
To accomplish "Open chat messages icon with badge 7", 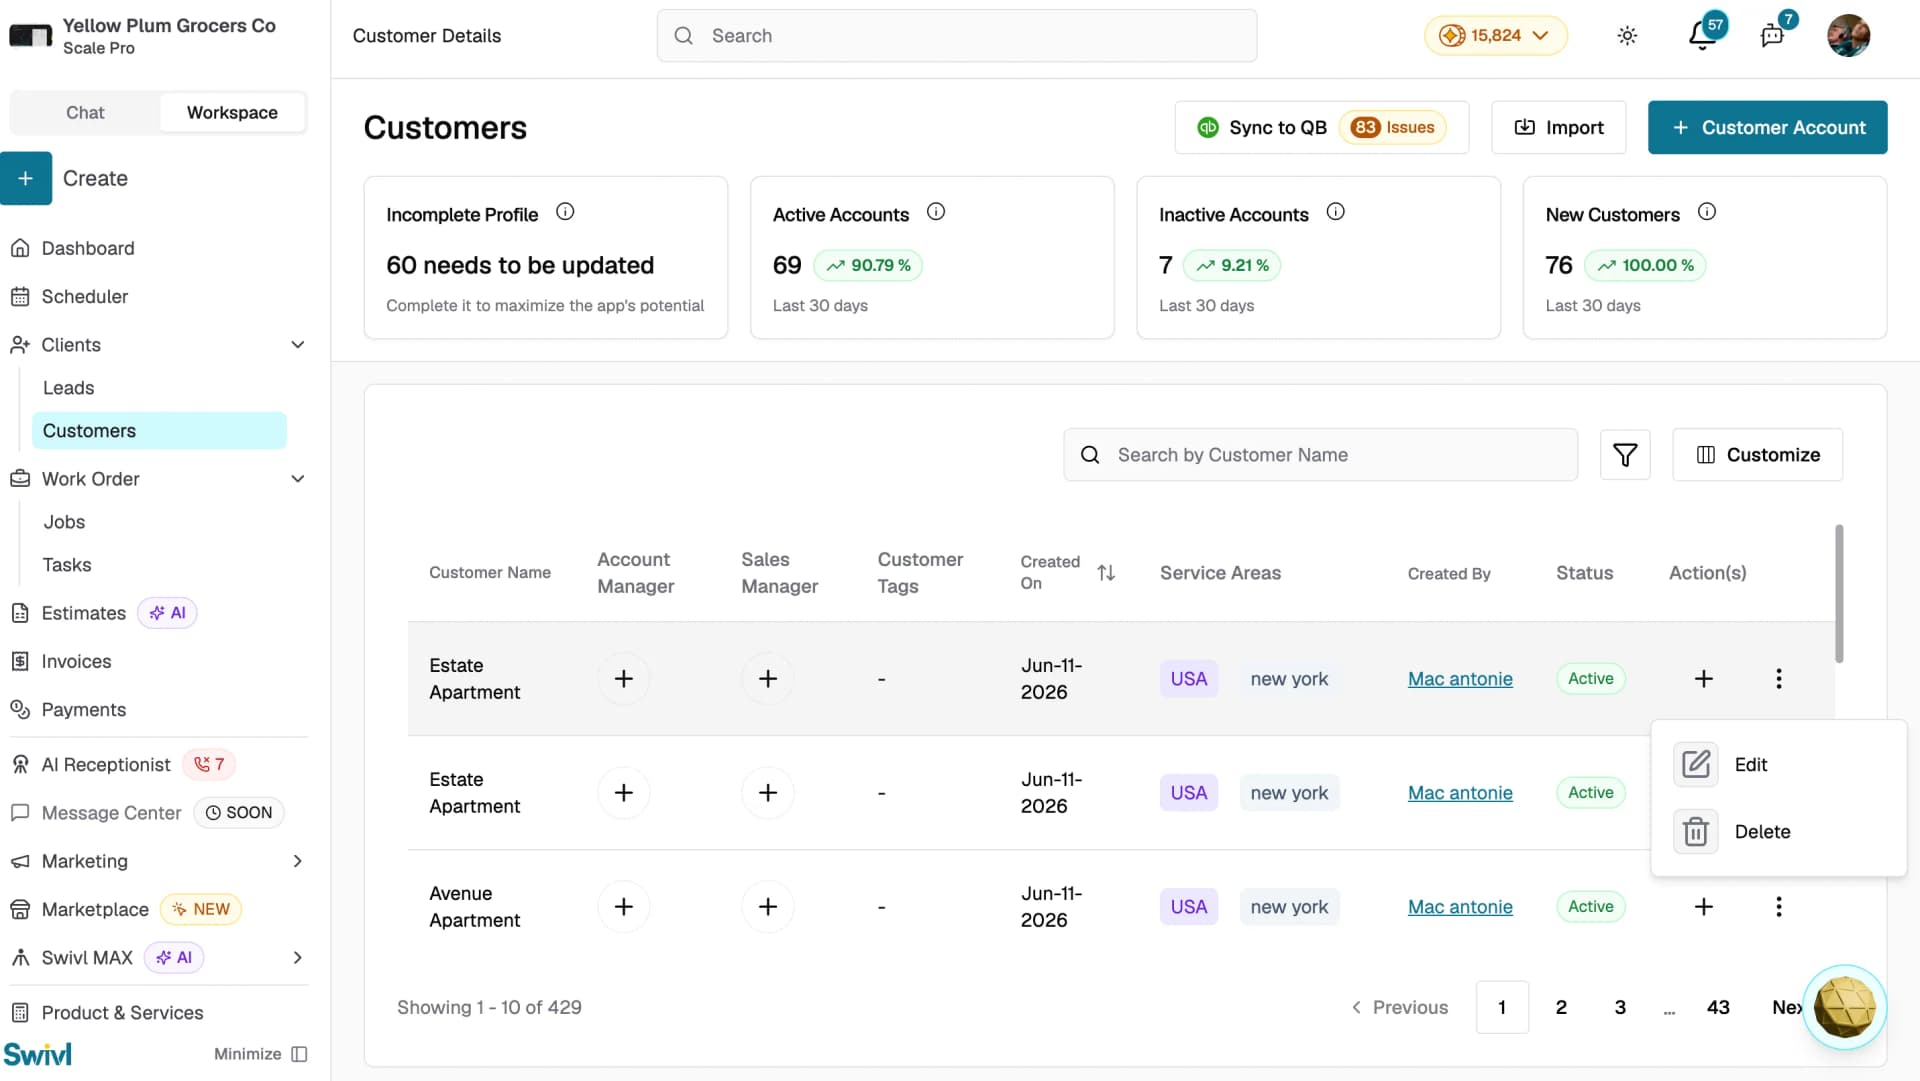I will (1772, 36).
